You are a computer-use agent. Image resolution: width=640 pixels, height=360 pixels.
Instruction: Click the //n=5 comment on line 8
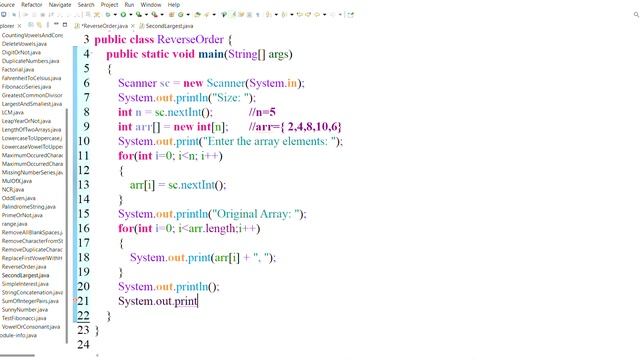click(x=262, y=112)
